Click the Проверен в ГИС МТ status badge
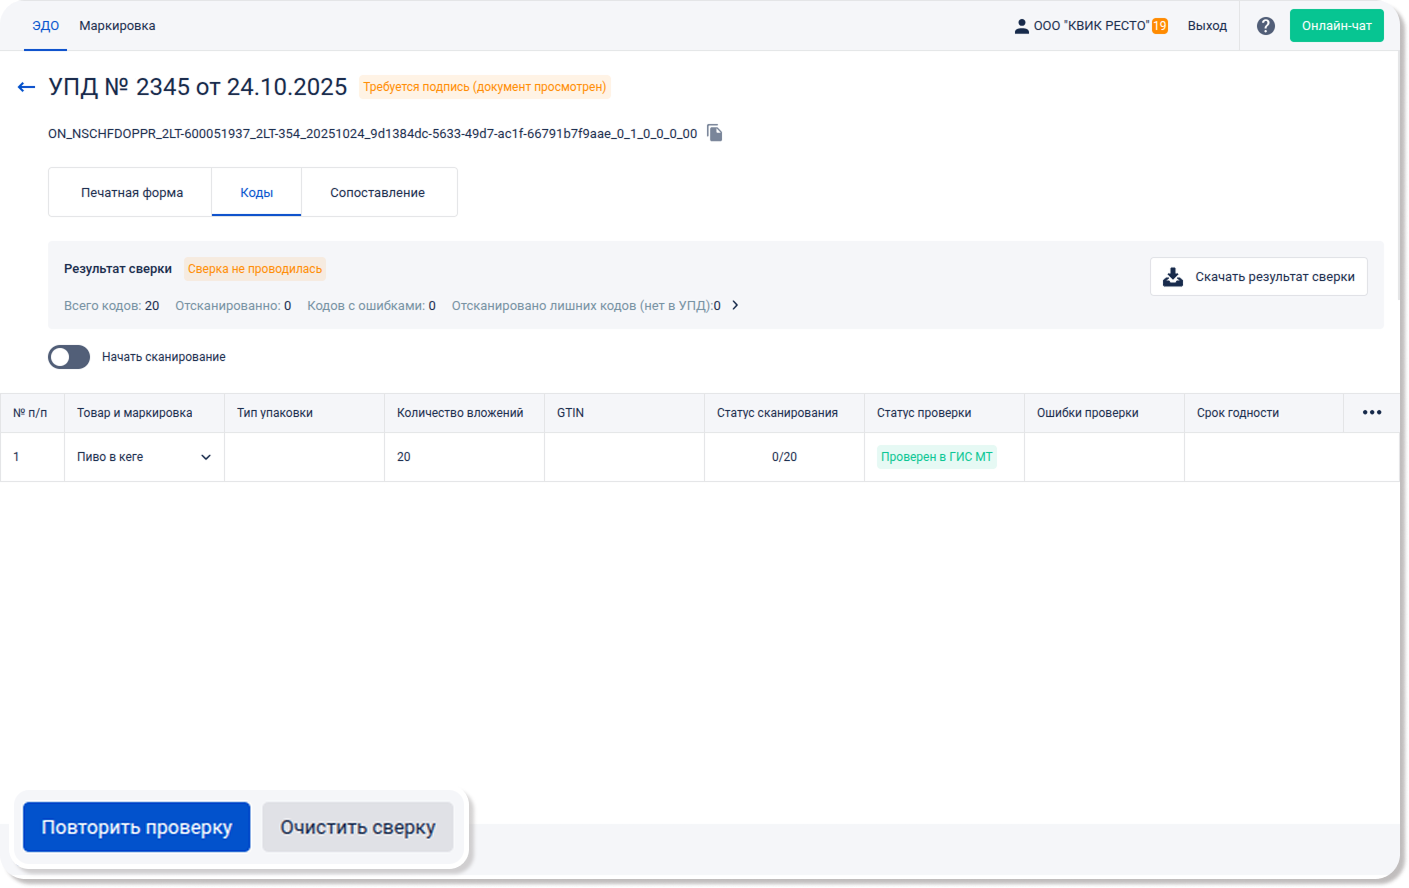Viewport: 1409px width, 888px height. 936,457
